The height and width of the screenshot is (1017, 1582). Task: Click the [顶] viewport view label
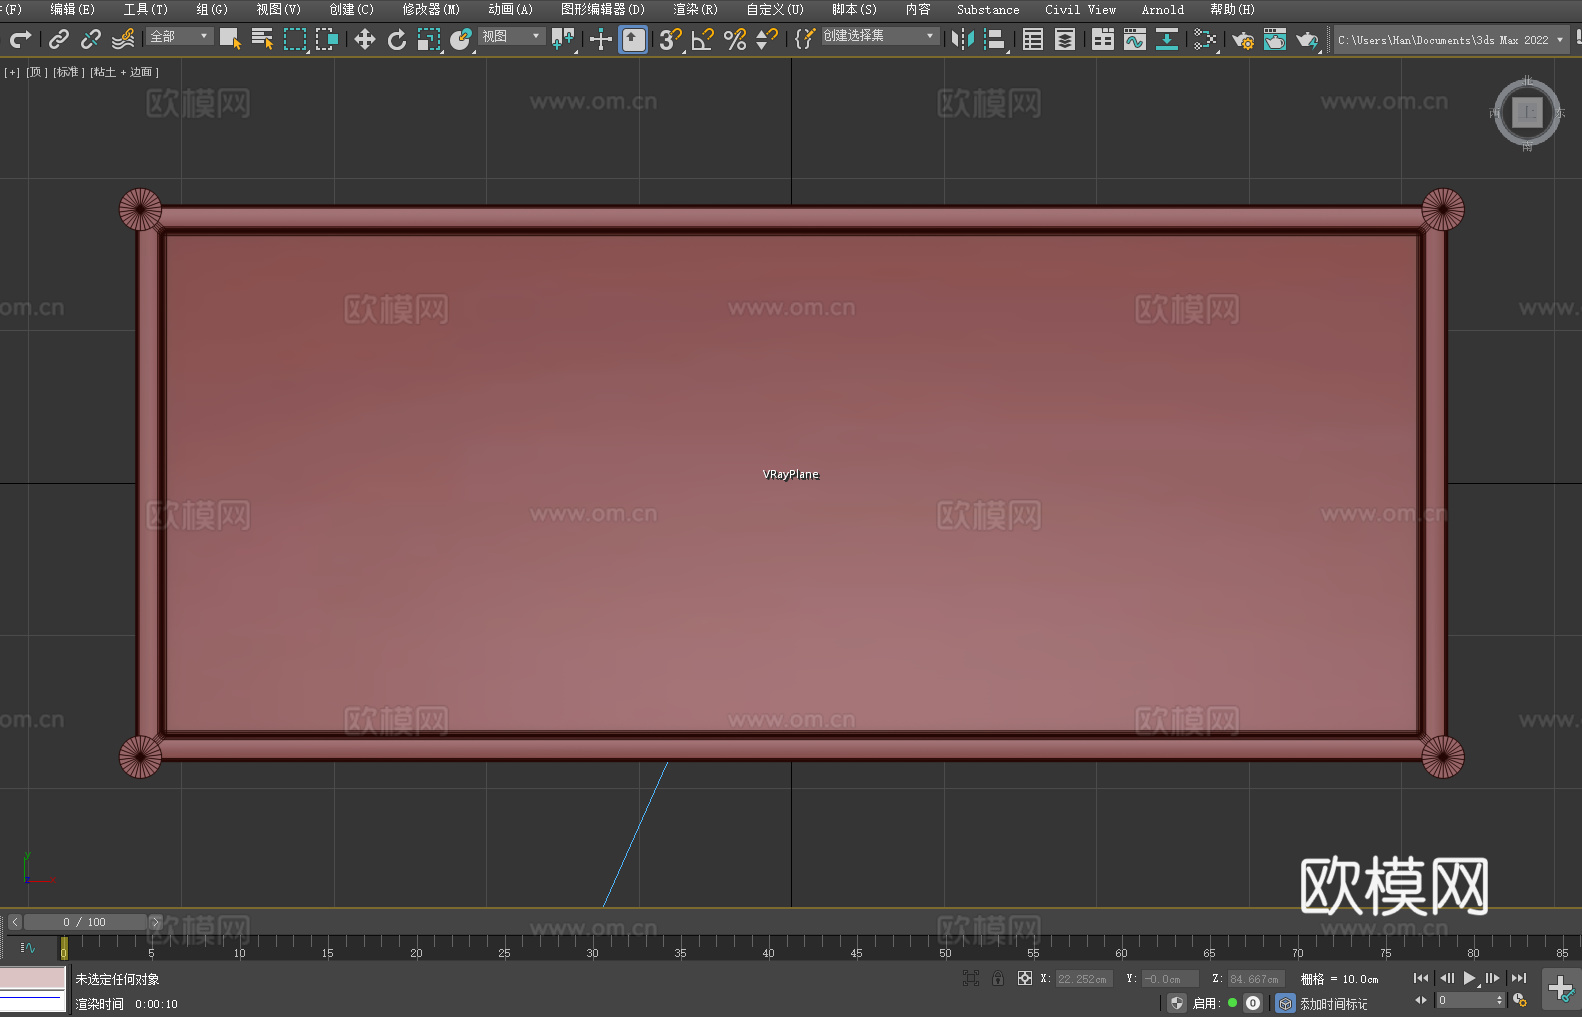37,72
